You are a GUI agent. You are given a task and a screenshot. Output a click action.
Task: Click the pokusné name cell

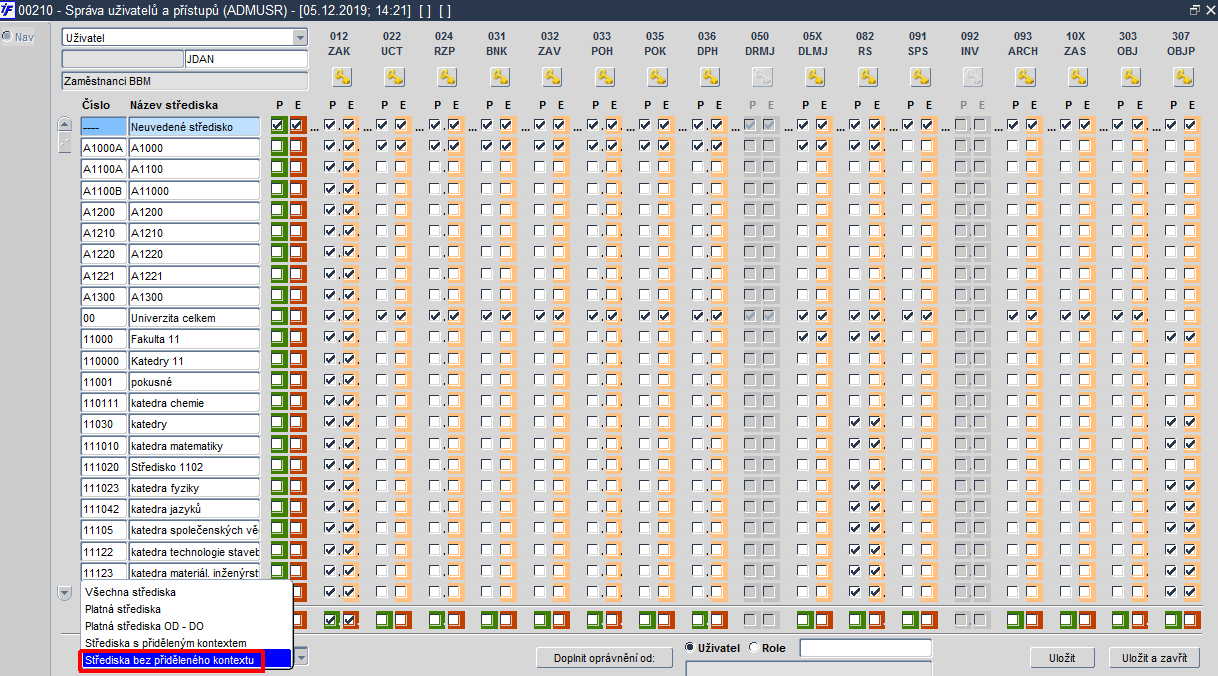(194, 382)
